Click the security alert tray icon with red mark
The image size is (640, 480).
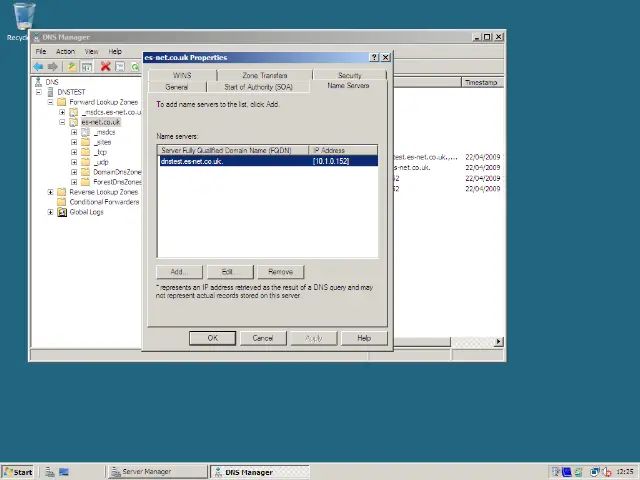pos(607,472)
